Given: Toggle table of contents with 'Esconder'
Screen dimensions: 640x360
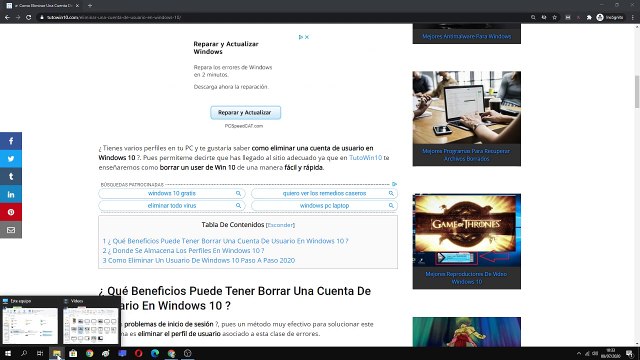Looking at the screenshot, I should pos(280,225).
